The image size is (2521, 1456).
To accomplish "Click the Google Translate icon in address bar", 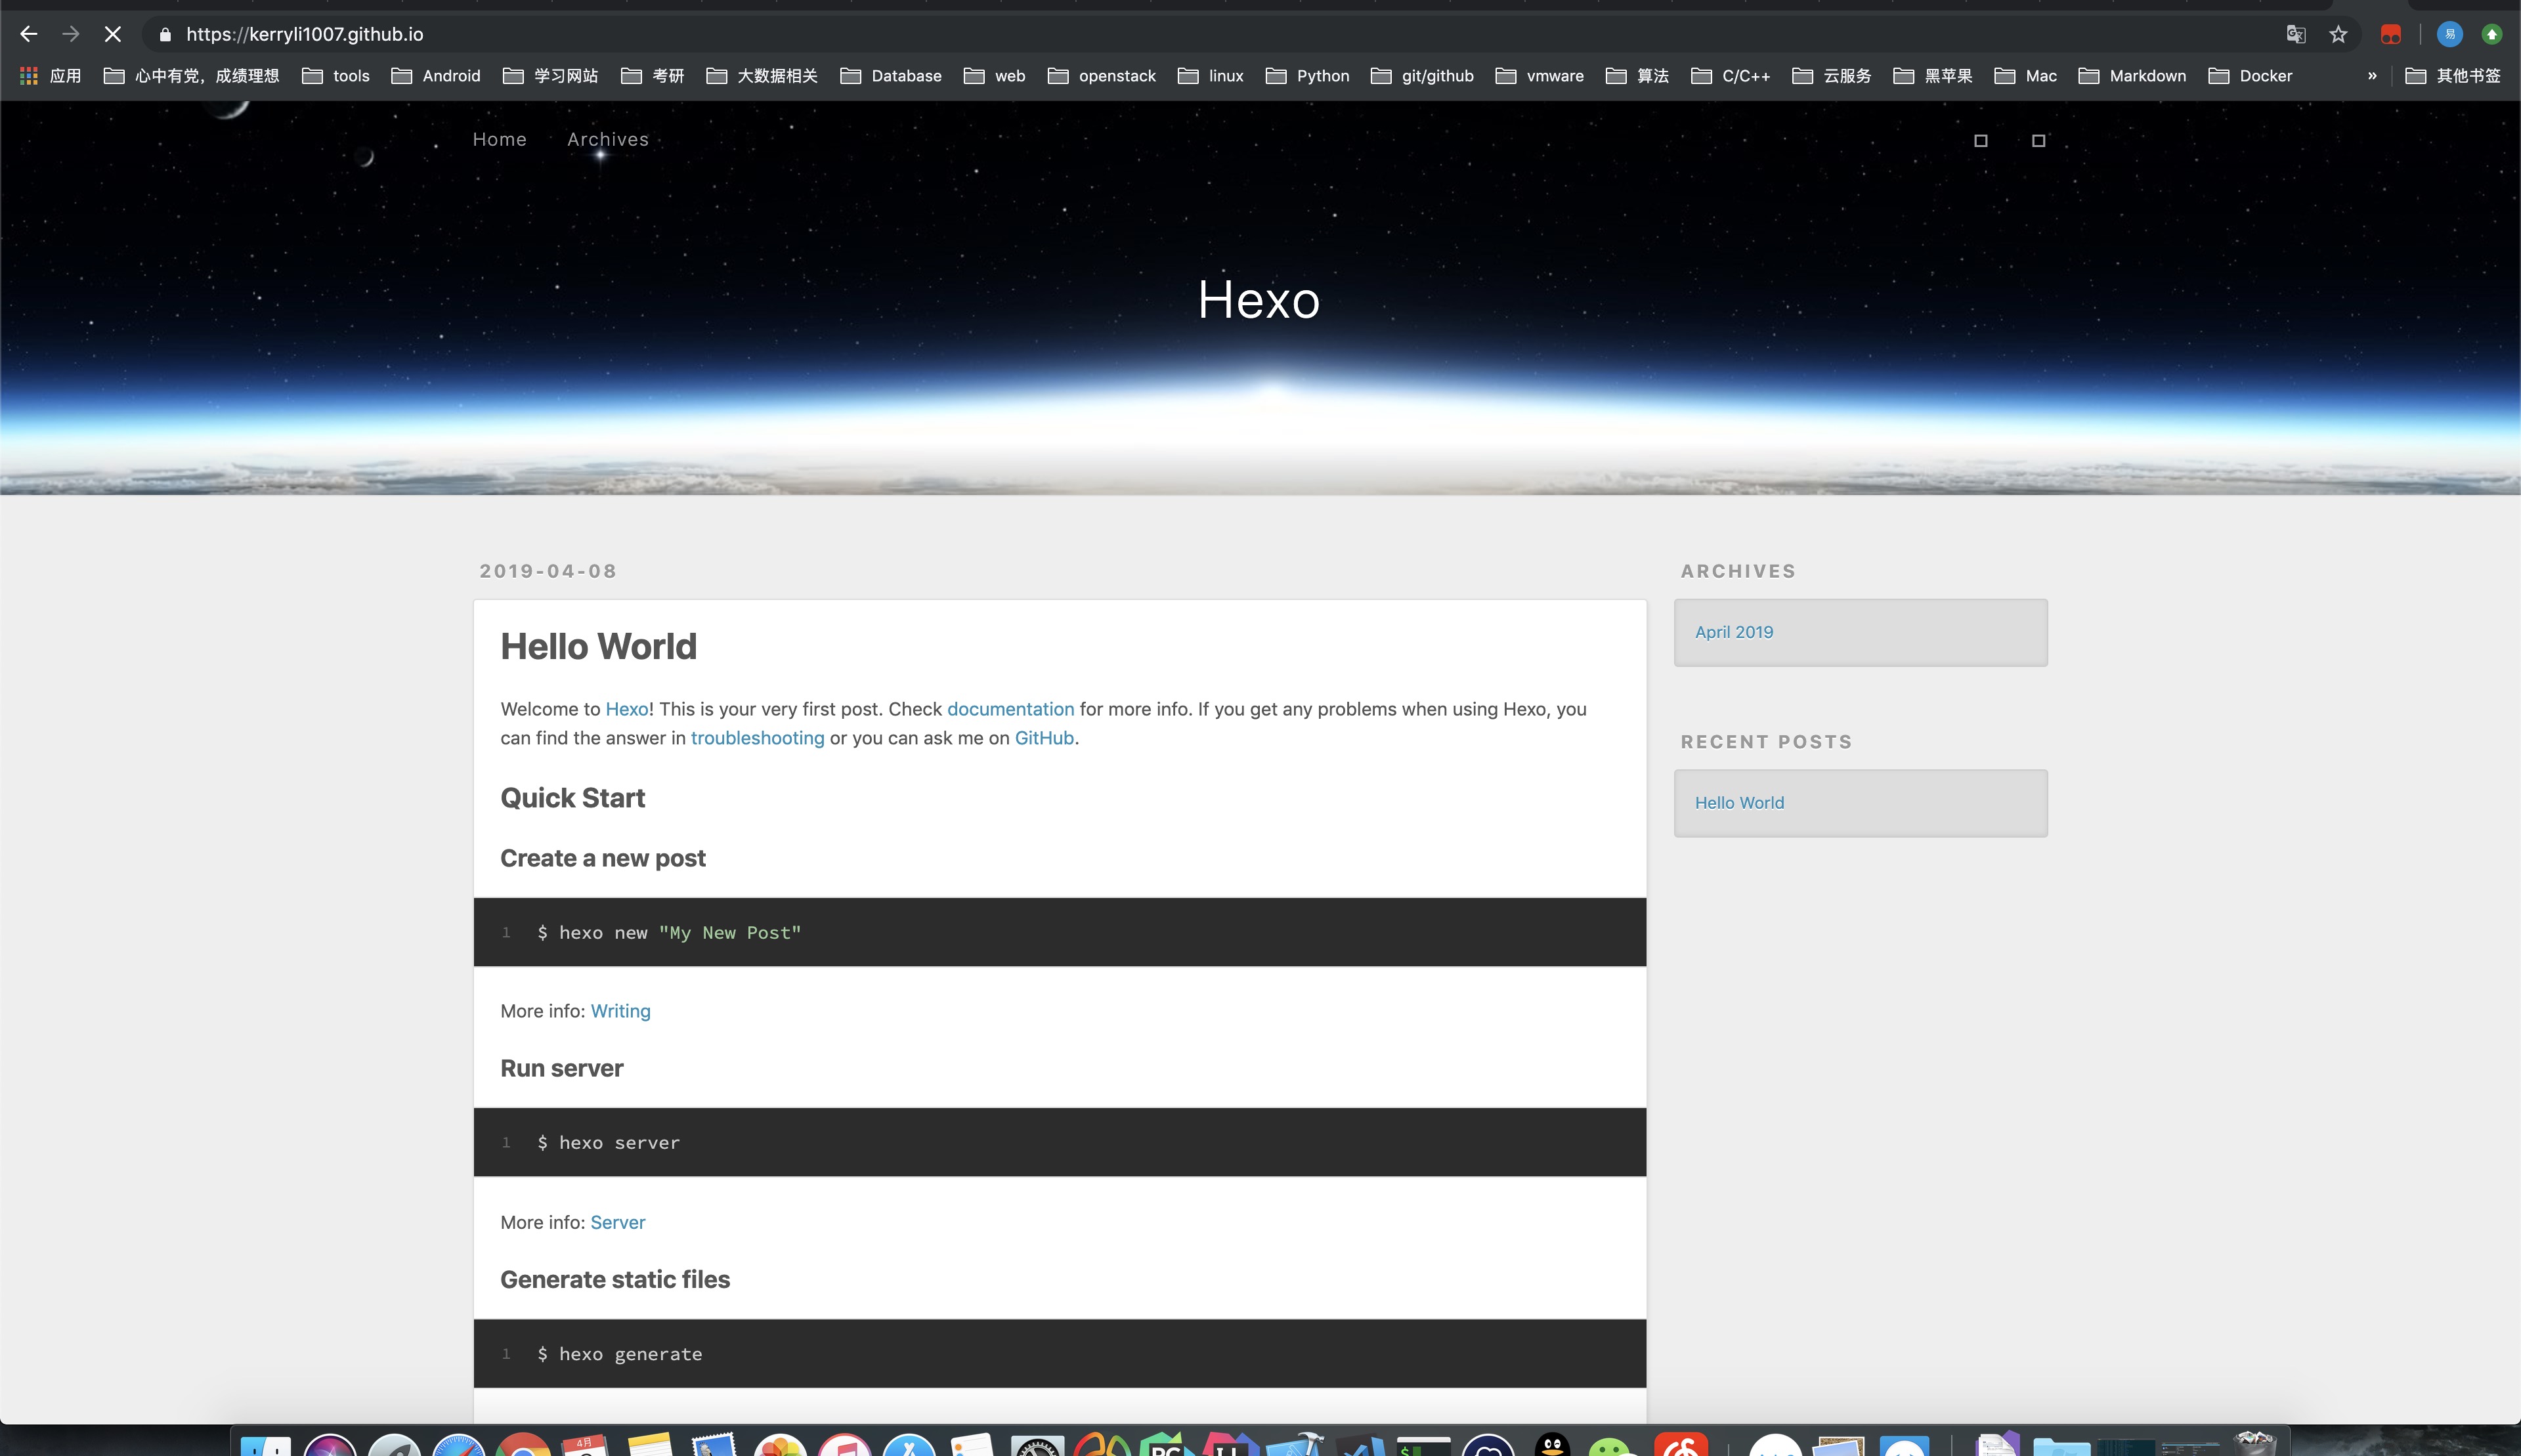I will tap(2295, 35).
